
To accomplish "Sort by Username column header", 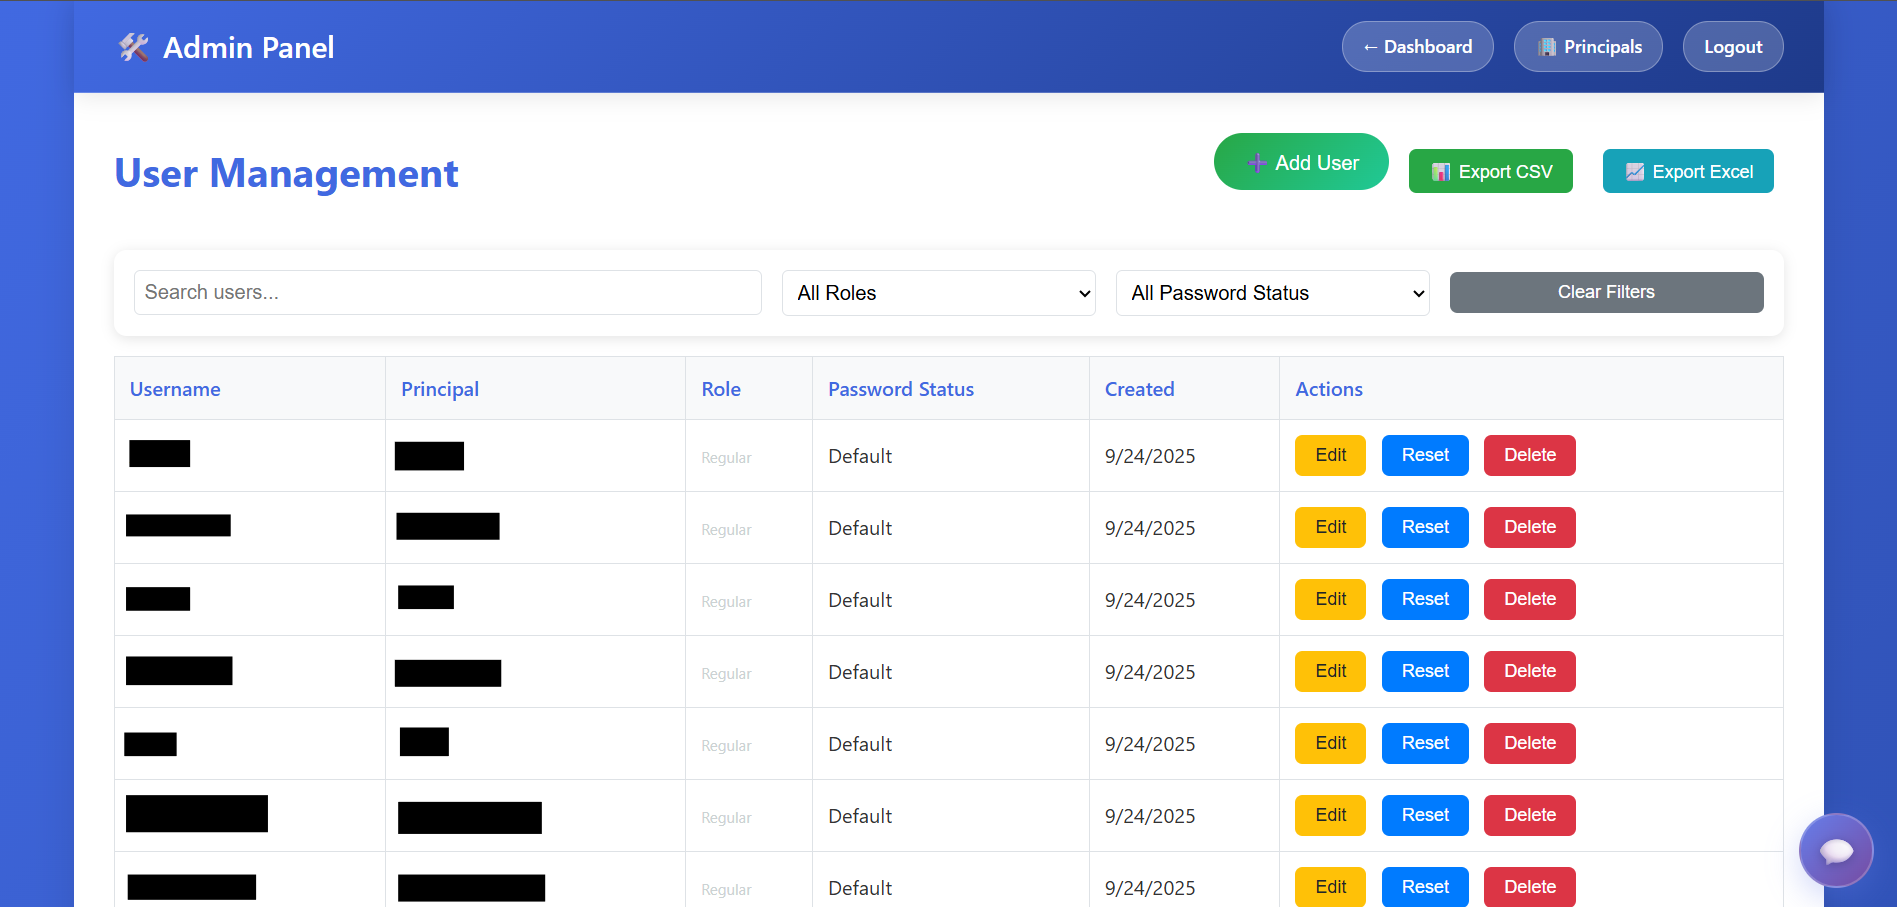I will pos(175,389).
